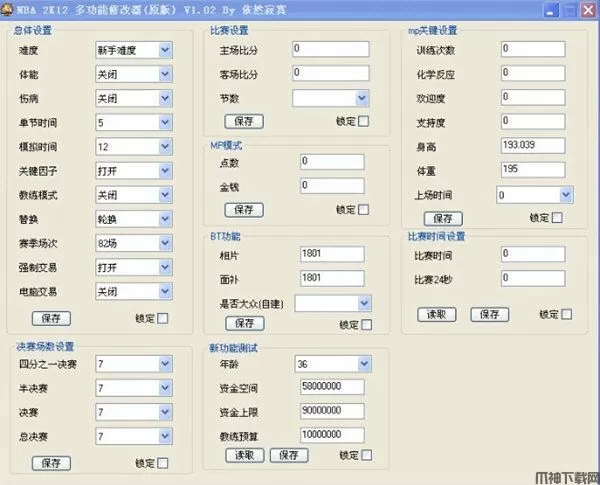Focus the 比赛时间 input field
This screenshot has height=485, width=600.
tap(533, 254)
